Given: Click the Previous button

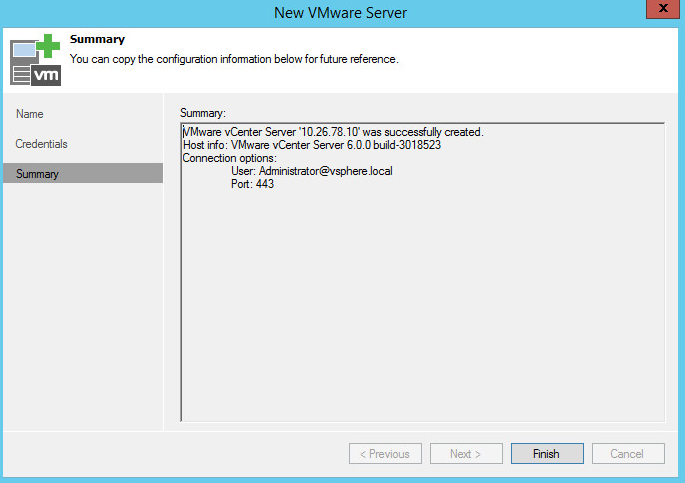Looking at the screenshot, I should click(x=385, y=453).
